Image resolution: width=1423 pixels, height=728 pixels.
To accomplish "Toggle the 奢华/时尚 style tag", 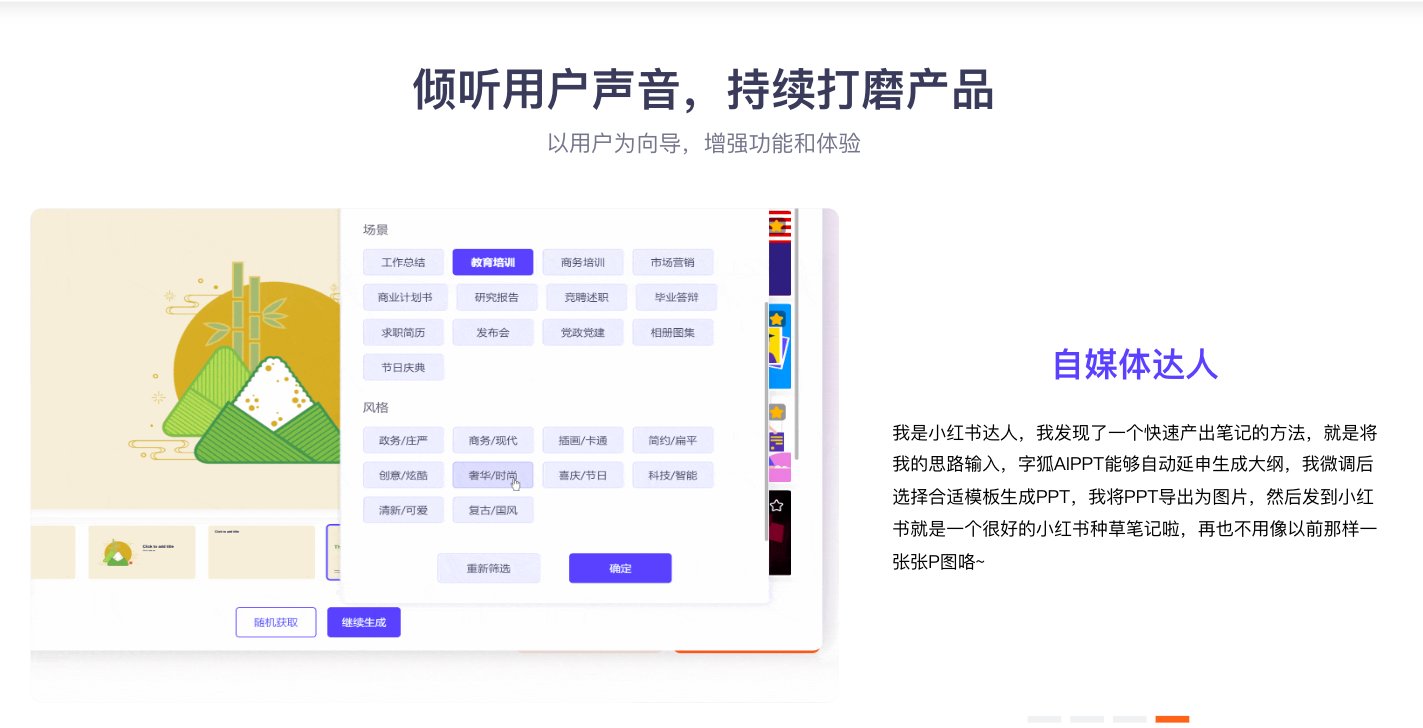I will 492,474.
